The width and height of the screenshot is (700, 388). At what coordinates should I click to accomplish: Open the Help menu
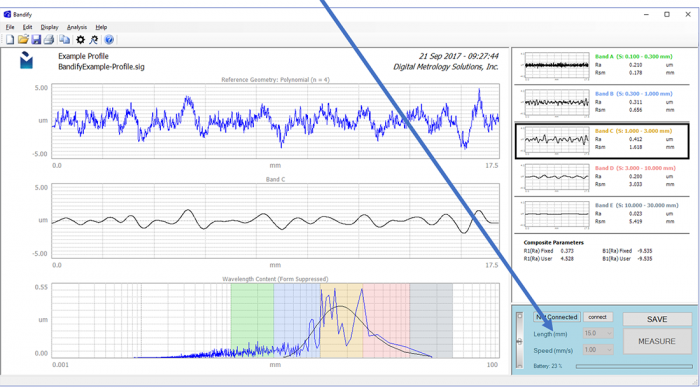pyautogui.click(x=101, y=27)
